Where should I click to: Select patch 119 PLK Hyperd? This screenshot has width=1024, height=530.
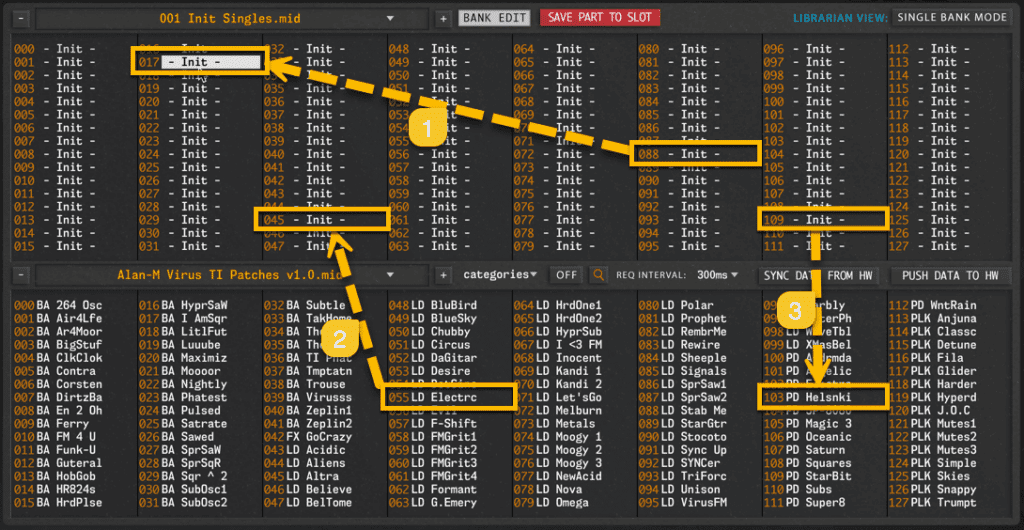[x=932, y=398]
